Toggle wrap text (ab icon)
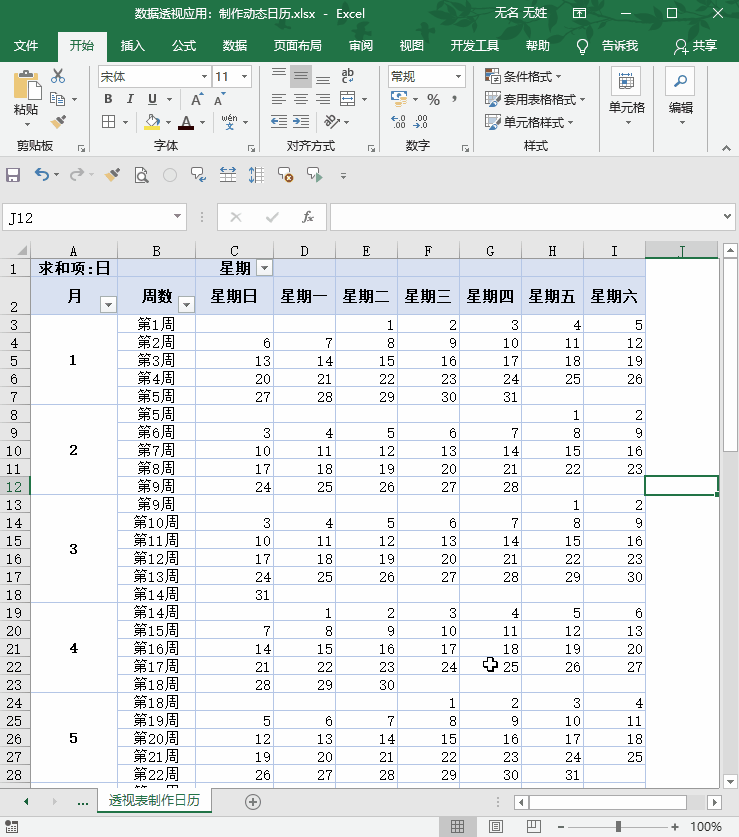Screen dimensions: 739x837 click(348, 76)
